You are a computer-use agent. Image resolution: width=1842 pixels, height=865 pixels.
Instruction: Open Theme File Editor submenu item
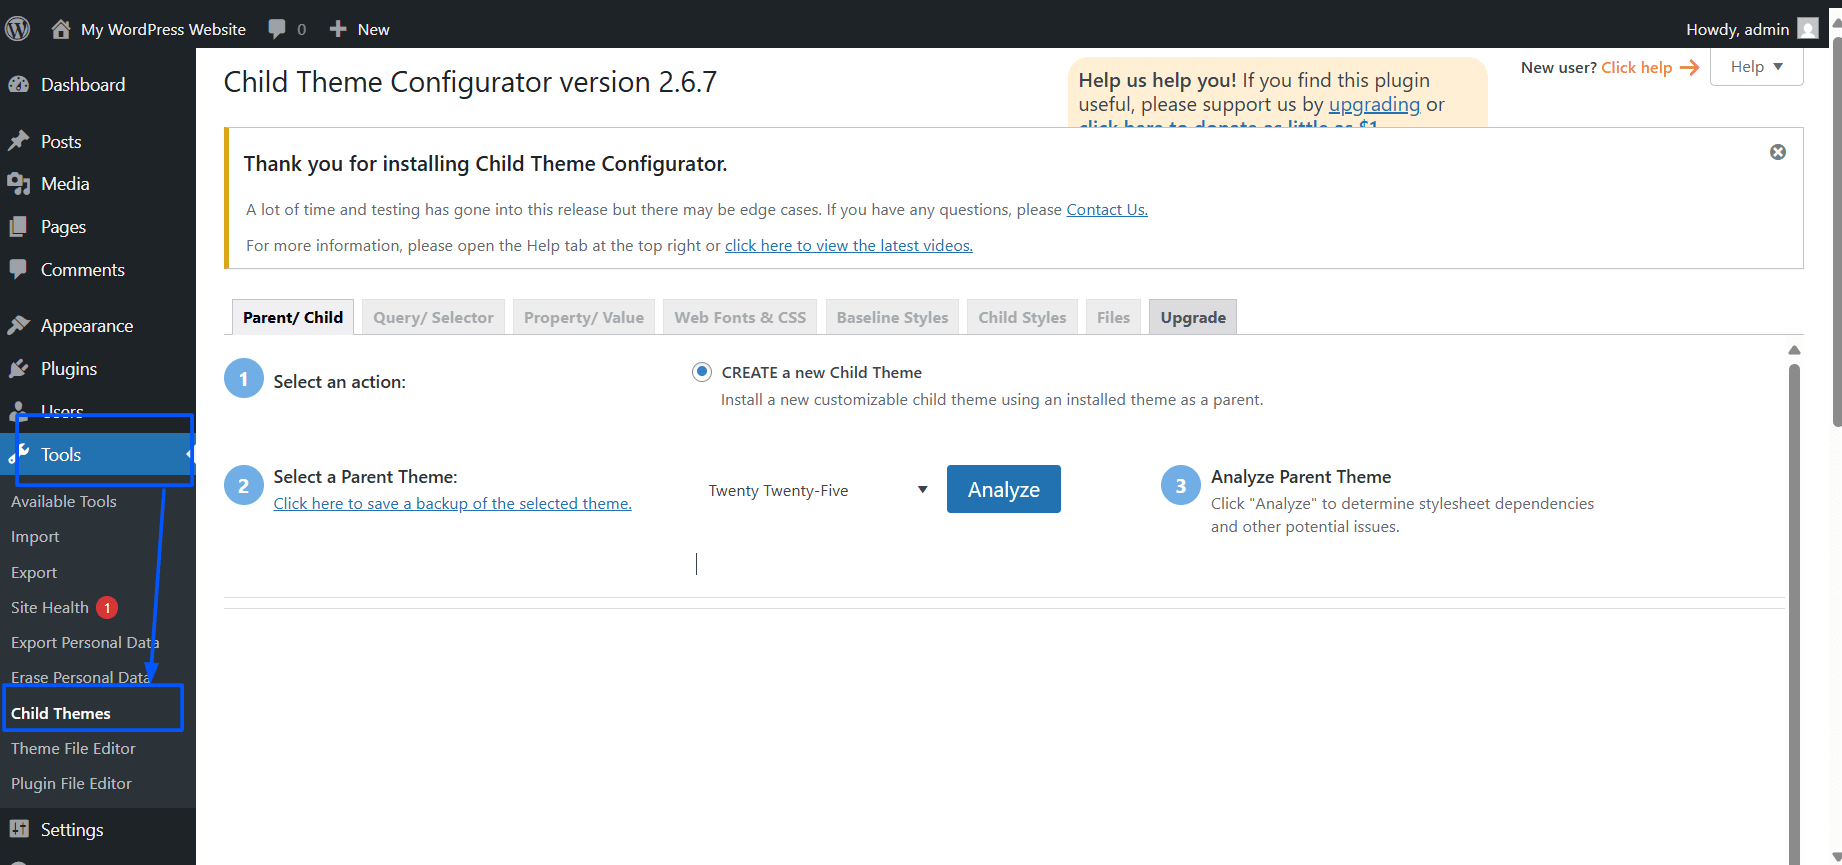point(73,748)
